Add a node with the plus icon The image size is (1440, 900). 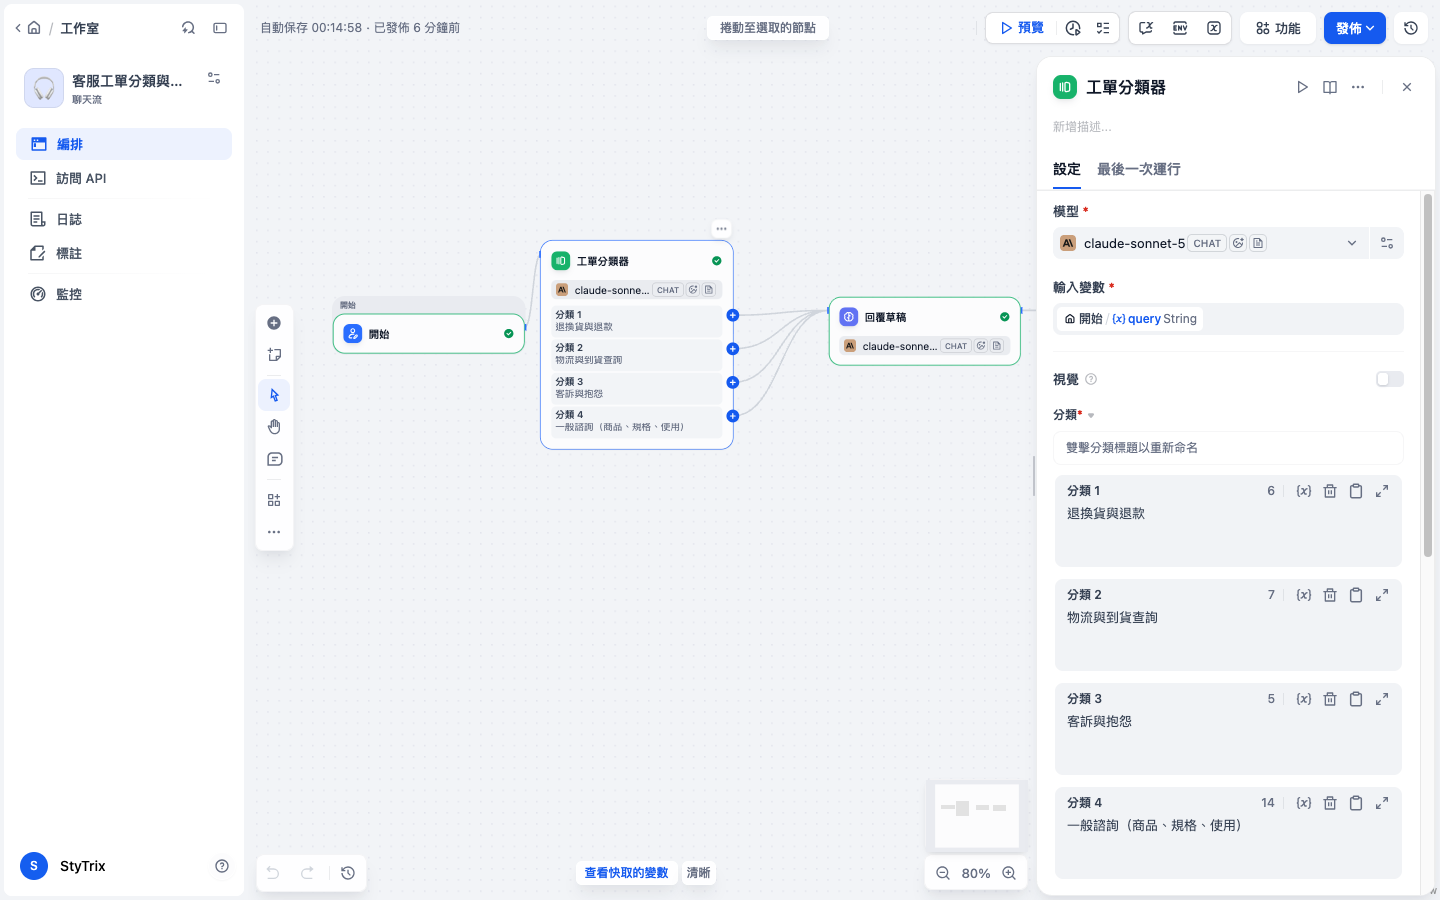[274, 323]
